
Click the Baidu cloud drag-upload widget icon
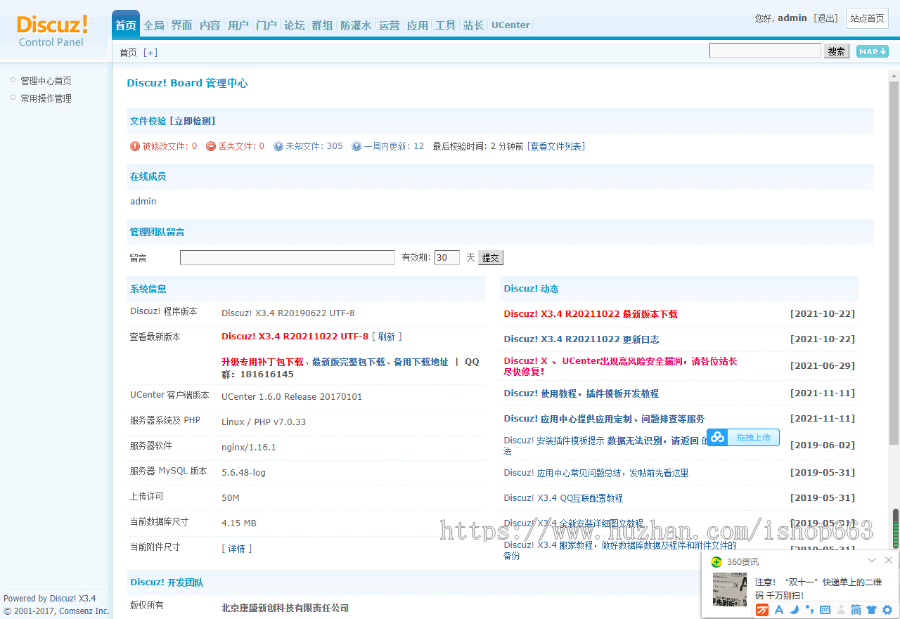(717, 438)
